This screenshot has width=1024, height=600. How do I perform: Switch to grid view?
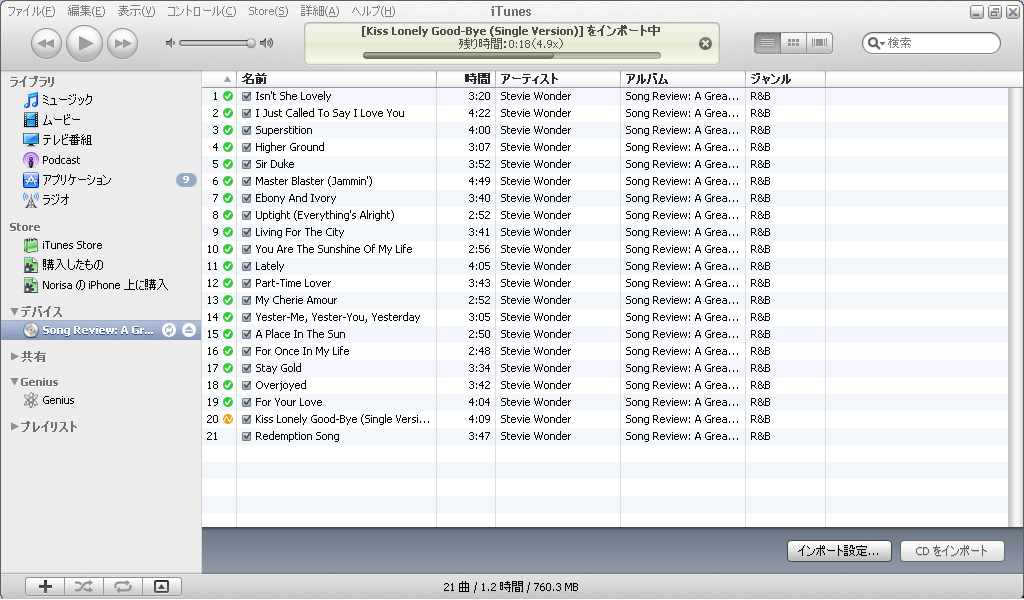pyautogui.click(x=793, y=43)
